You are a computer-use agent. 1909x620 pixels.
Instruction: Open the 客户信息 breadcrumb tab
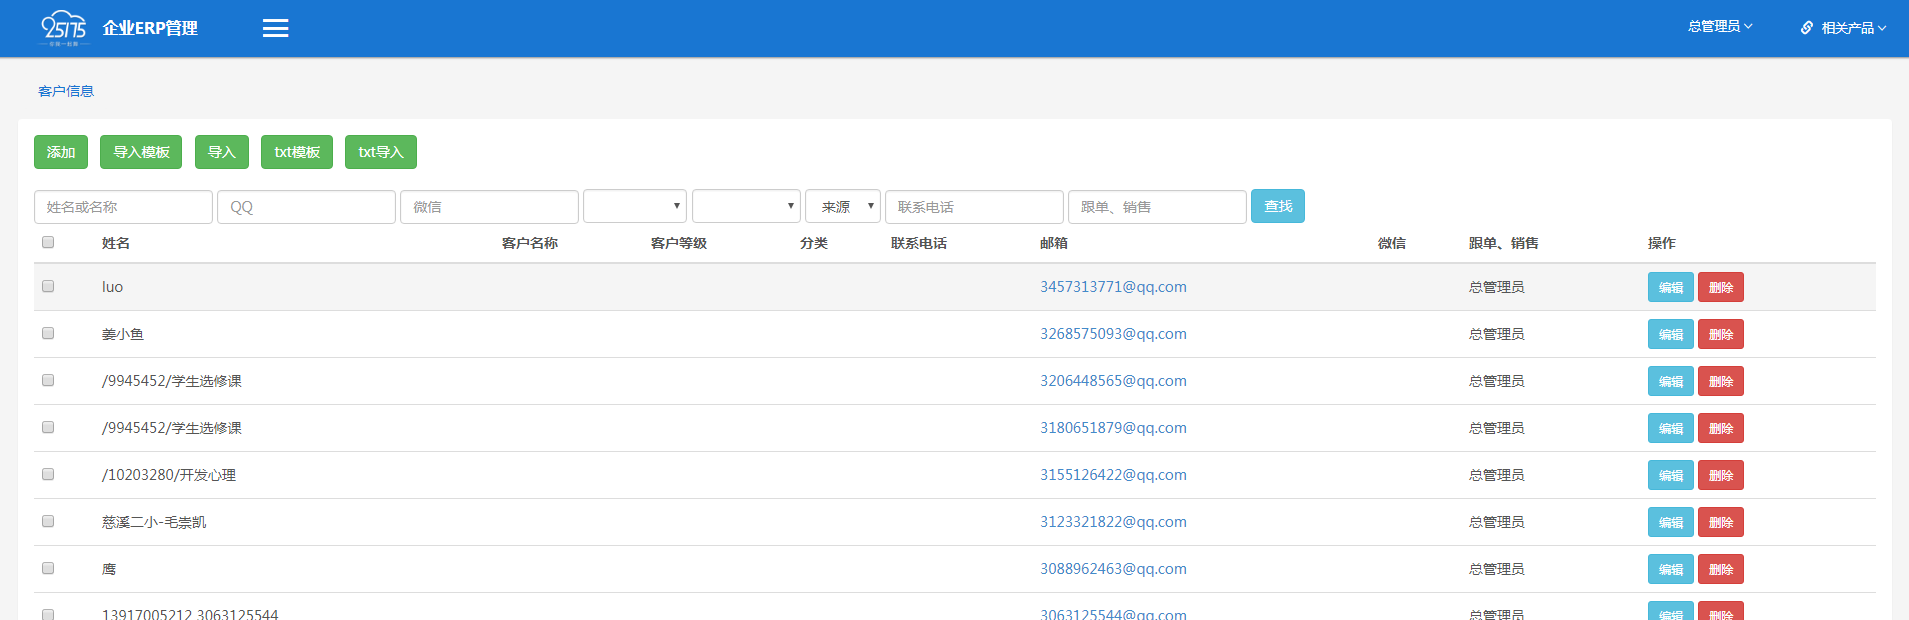[66, 91]
